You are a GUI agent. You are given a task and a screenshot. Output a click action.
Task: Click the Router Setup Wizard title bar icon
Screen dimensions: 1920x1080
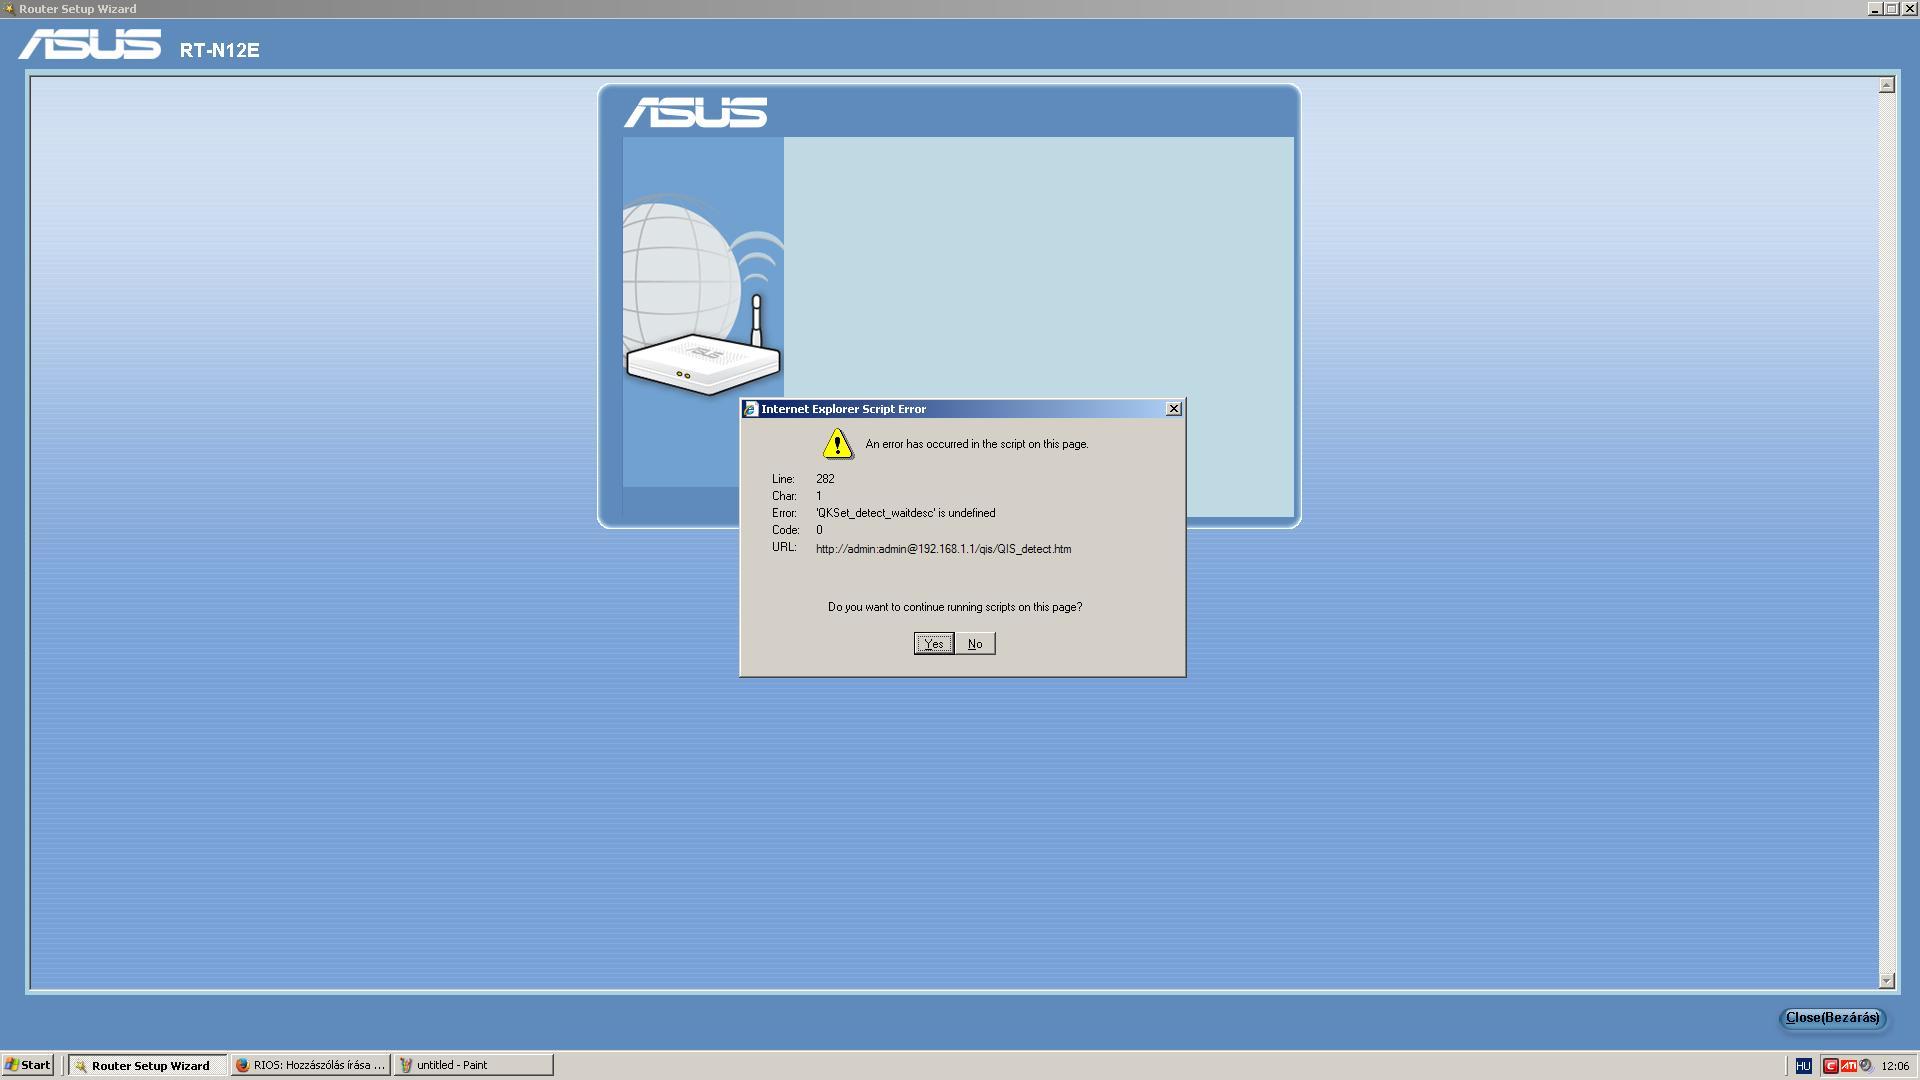click(9, 9)
